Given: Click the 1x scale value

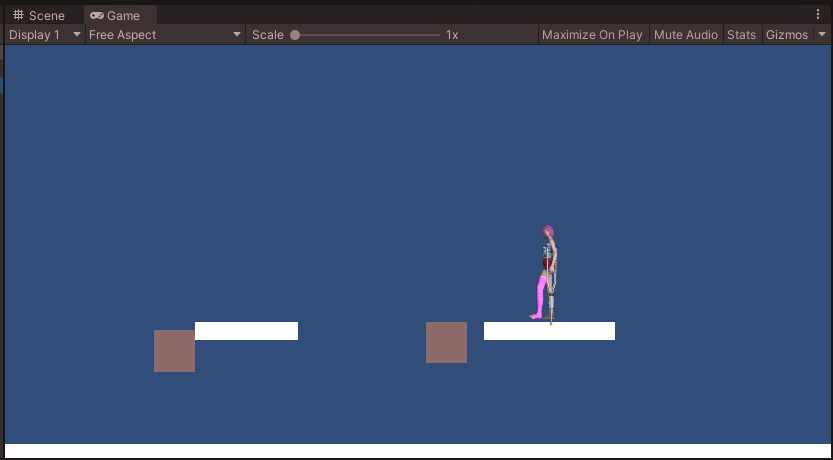Looking at the screenshot, I should pyautogui.click(x=452, y=35).
